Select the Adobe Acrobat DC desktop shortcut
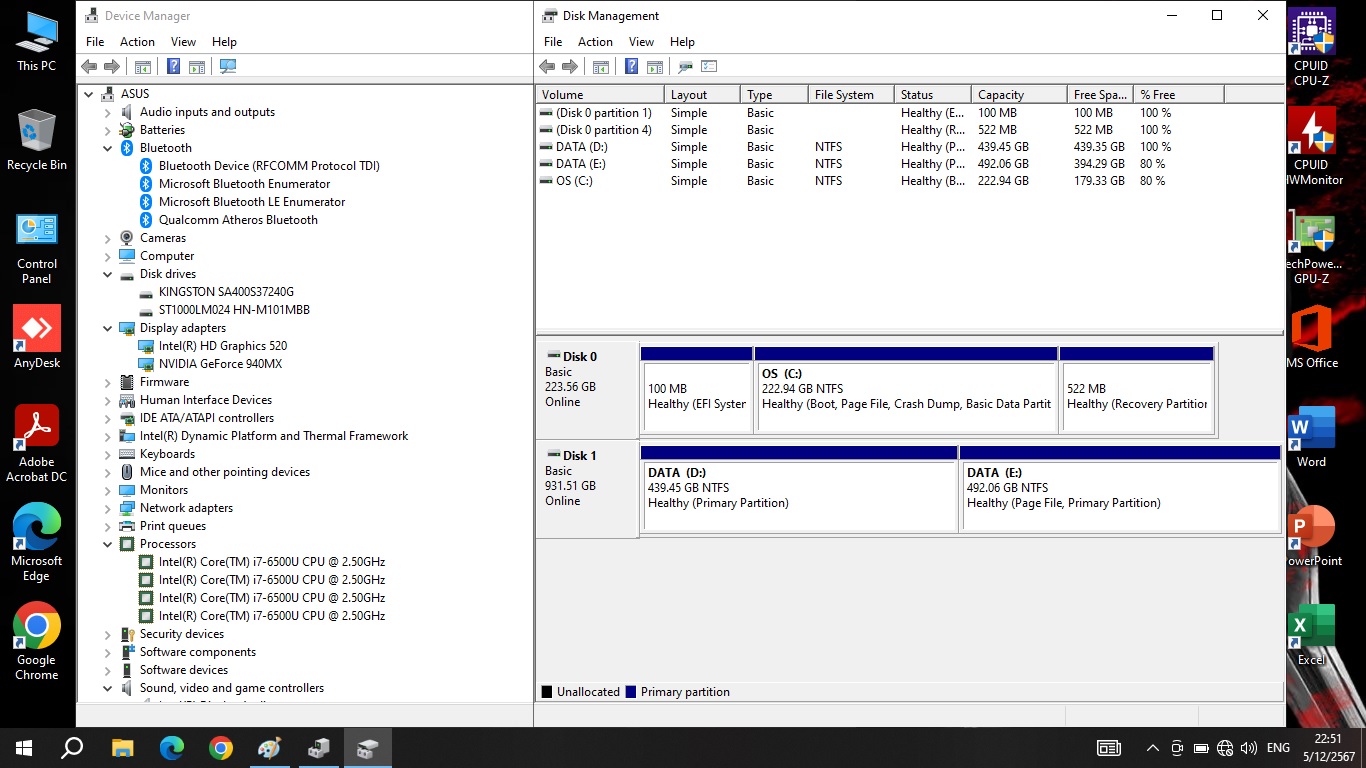Viewport: 1366px width, 768px height. pos(37,443)
